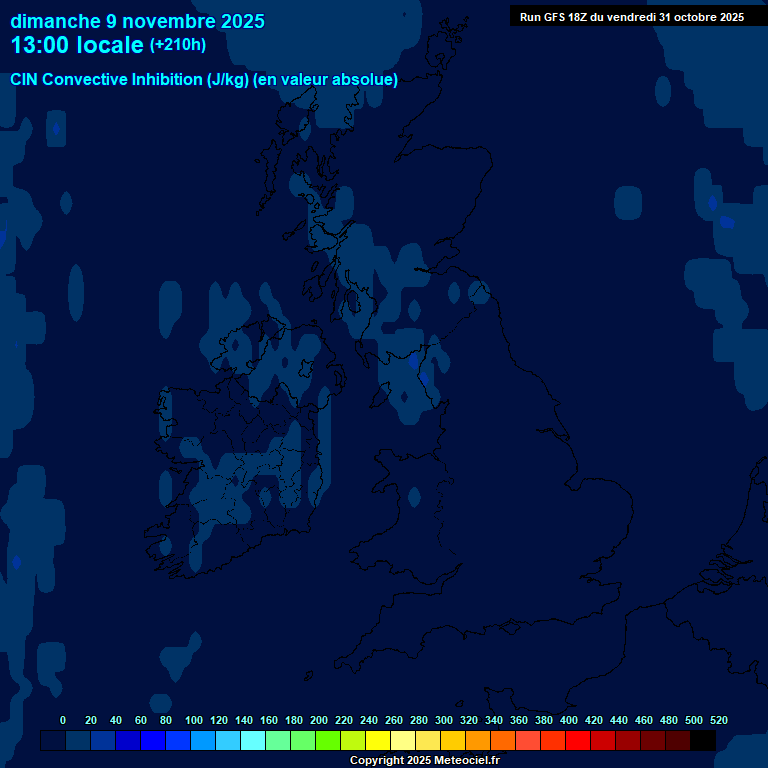Click the legend value label '200'
Image resolution: width=768 pixels, height=768 pixels.
[x=319, y=720]
